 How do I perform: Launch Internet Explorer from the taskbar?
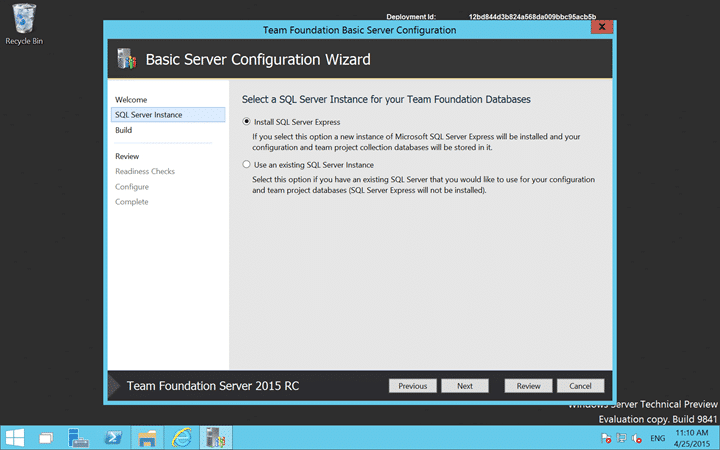(x=181, y=438)
